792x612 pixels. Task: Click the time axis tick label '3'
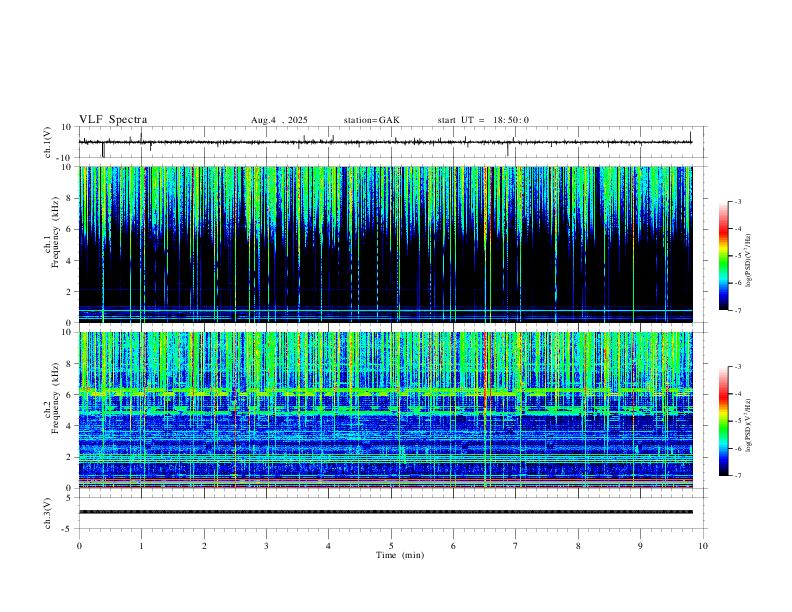[266, 546]
